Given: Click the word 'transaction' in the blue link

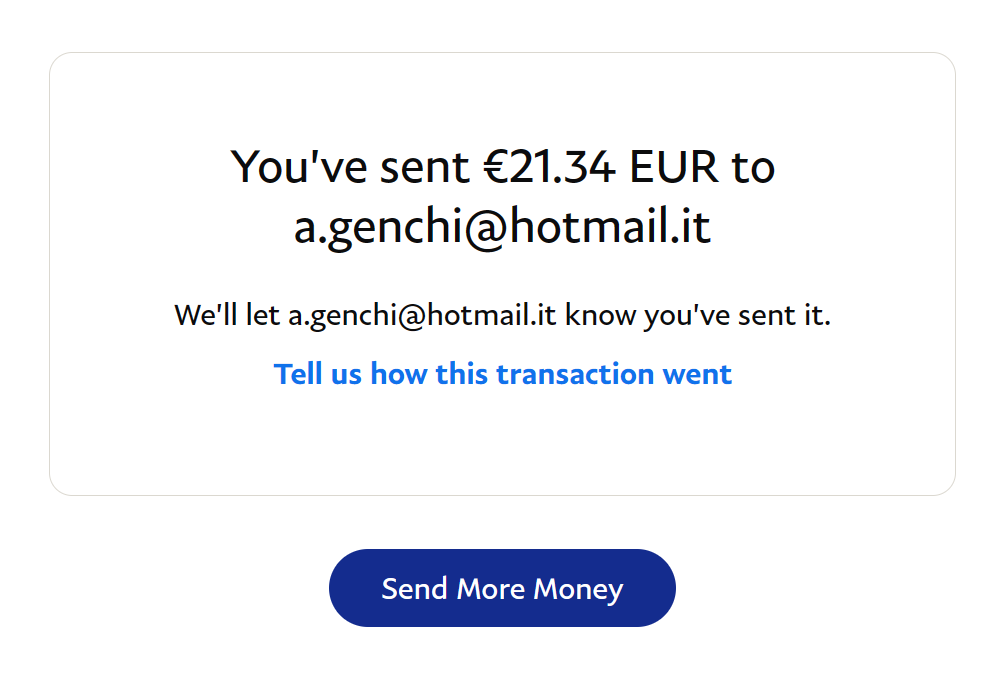Looking at the screenshot, I should [575, 374].
